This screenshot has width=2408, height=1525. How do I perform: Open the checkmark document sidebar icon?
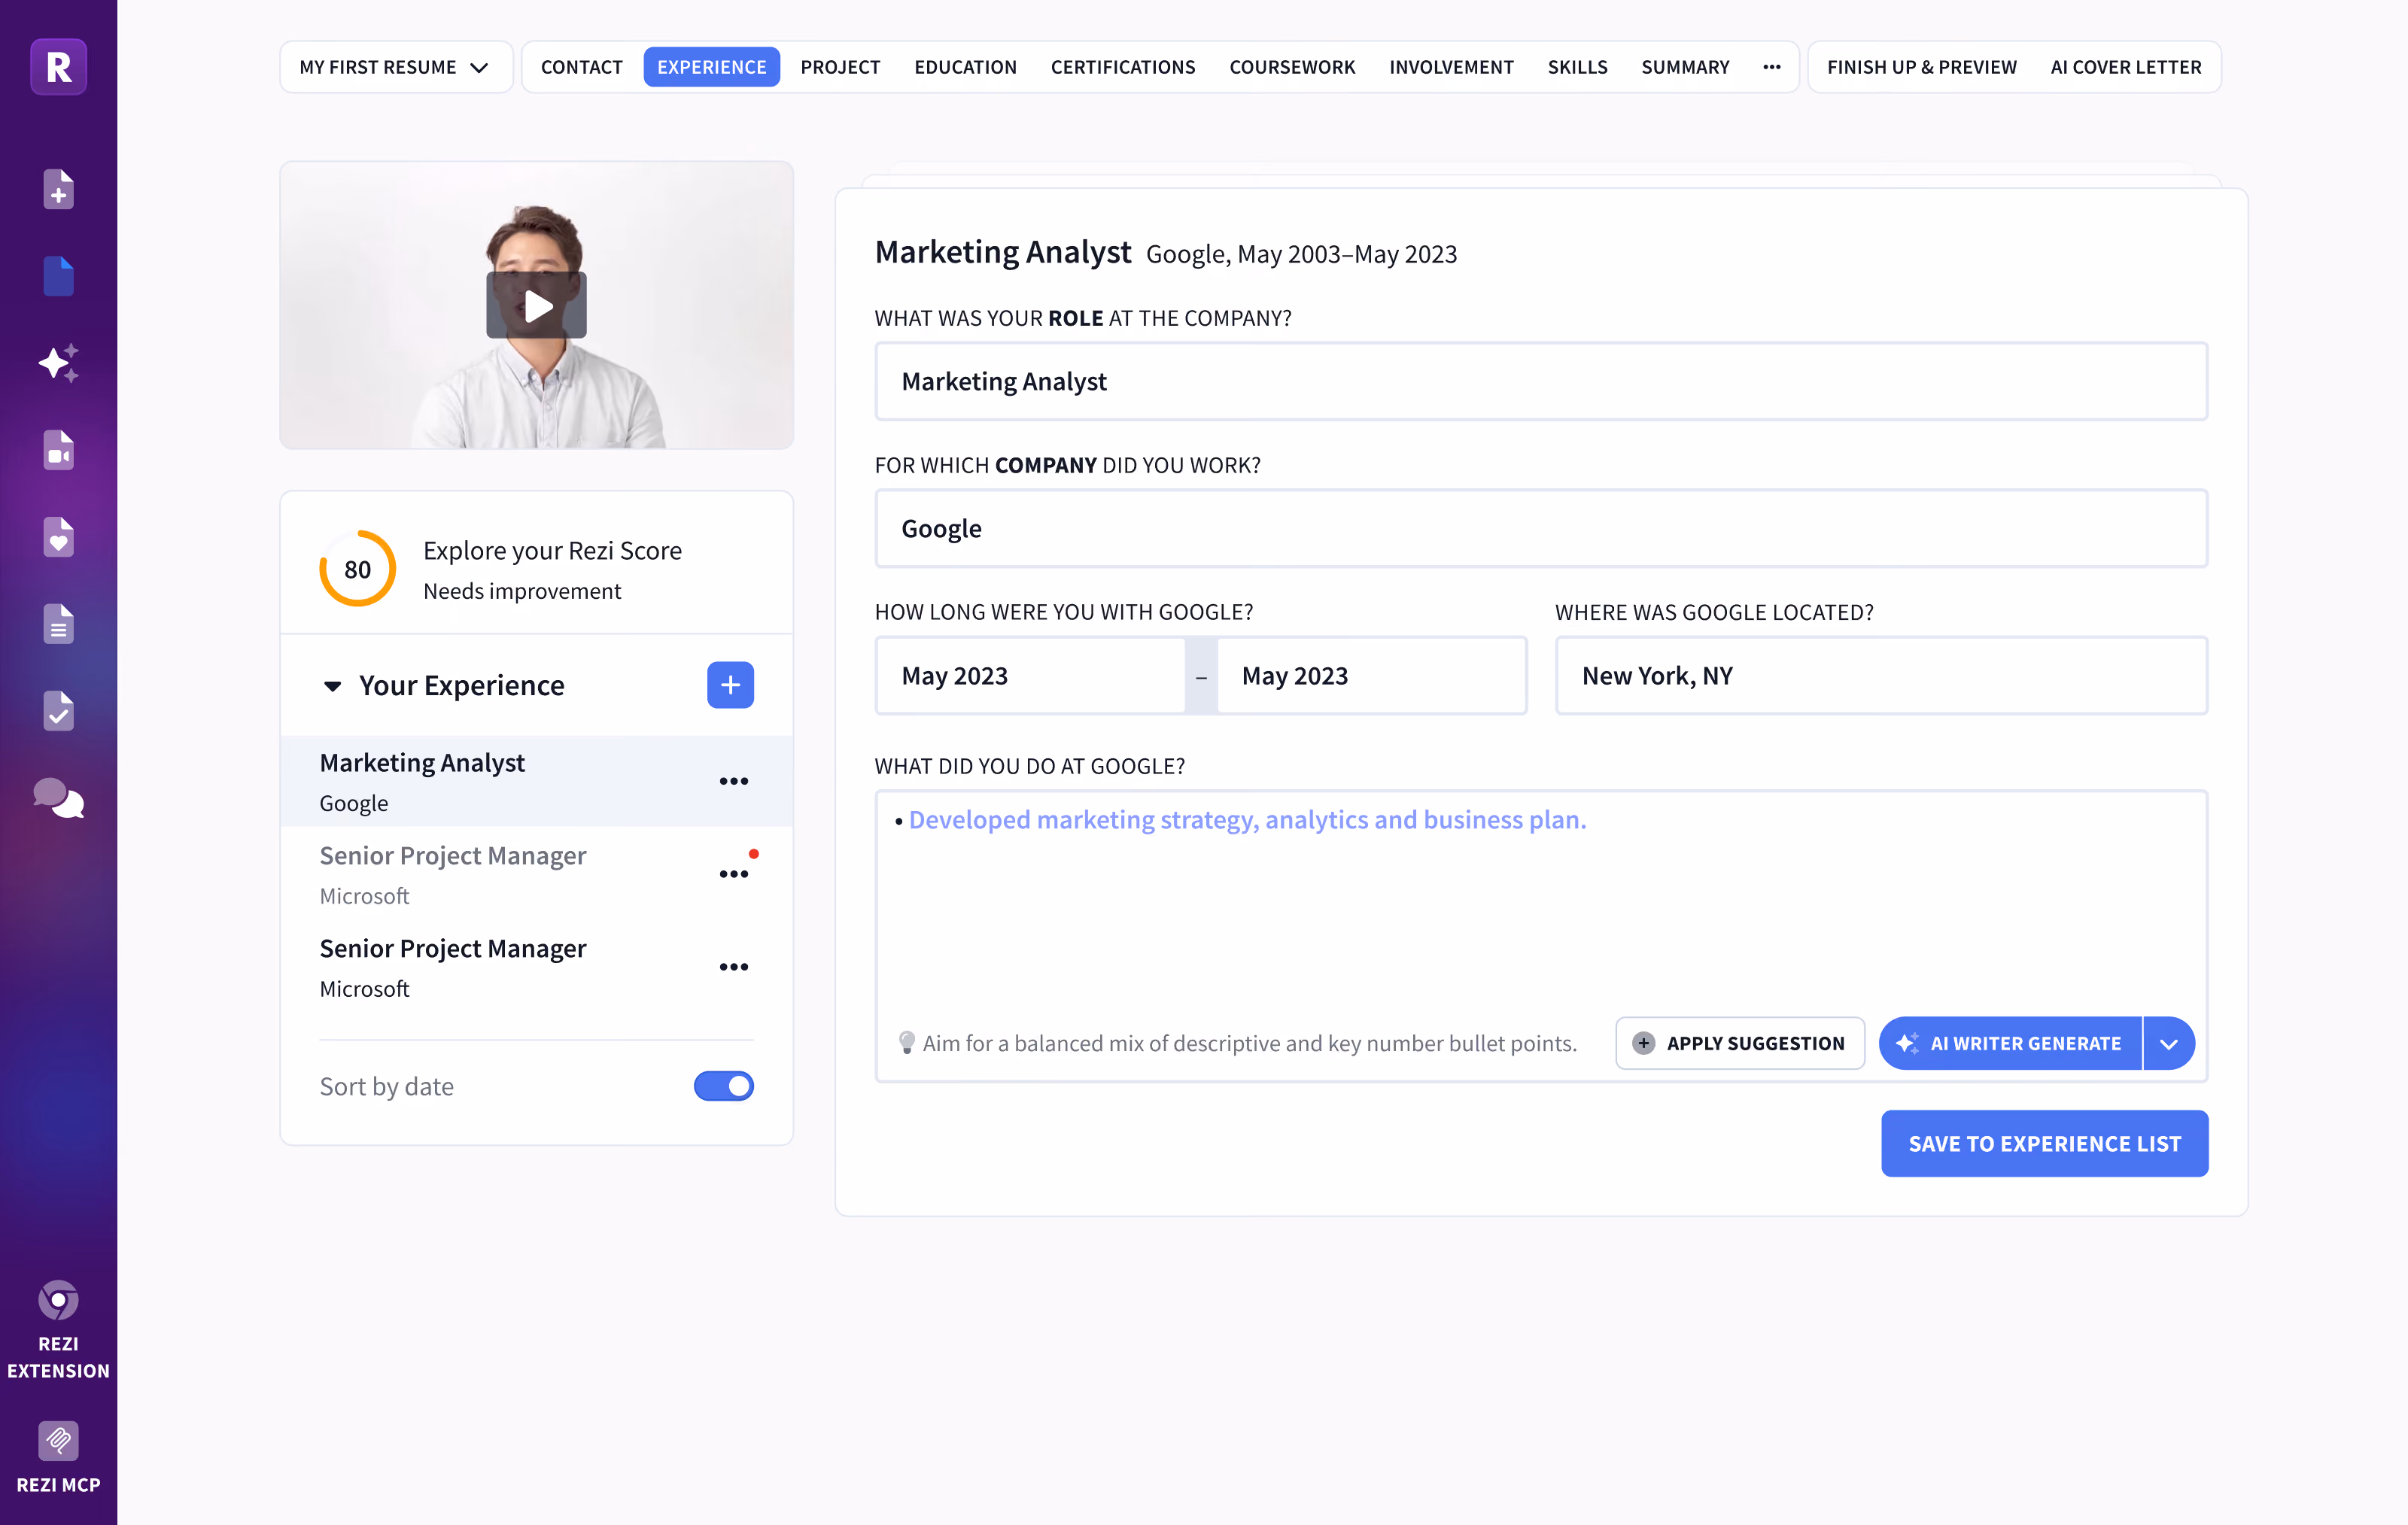click(x=58, y=711)
